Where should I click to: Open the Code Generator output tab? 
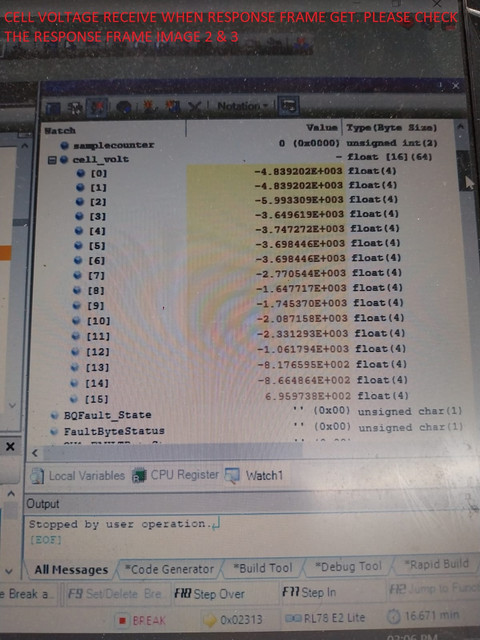pyautogui.click(x=169, y=569)
